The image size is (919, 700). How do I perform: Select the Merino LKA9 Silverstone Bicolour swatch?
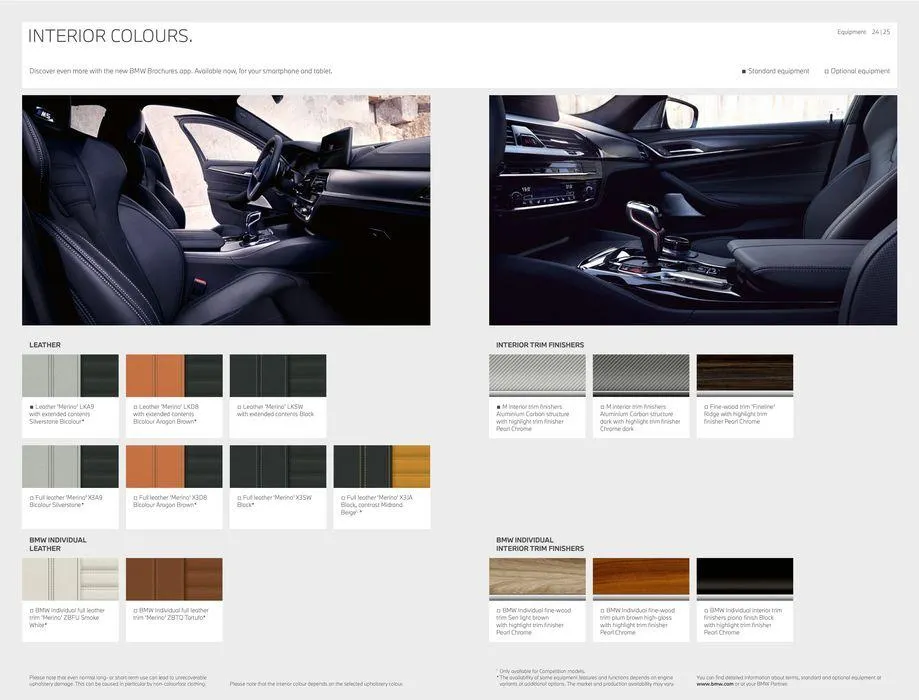[x=70, y=376]
